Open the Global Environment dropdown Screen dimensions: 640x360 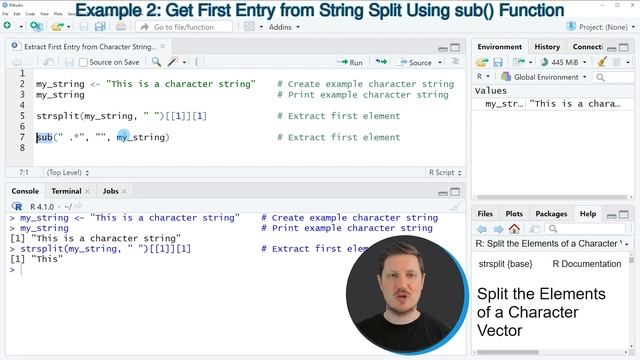pos(544,77)
